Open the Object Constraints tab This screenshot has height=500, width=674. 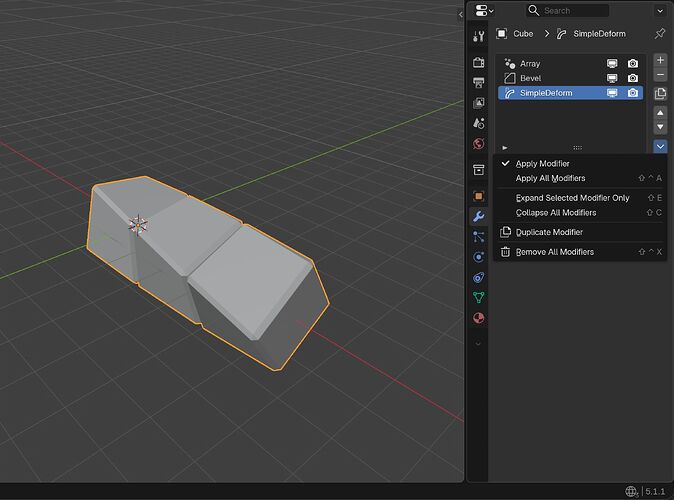tap(478, 277)
